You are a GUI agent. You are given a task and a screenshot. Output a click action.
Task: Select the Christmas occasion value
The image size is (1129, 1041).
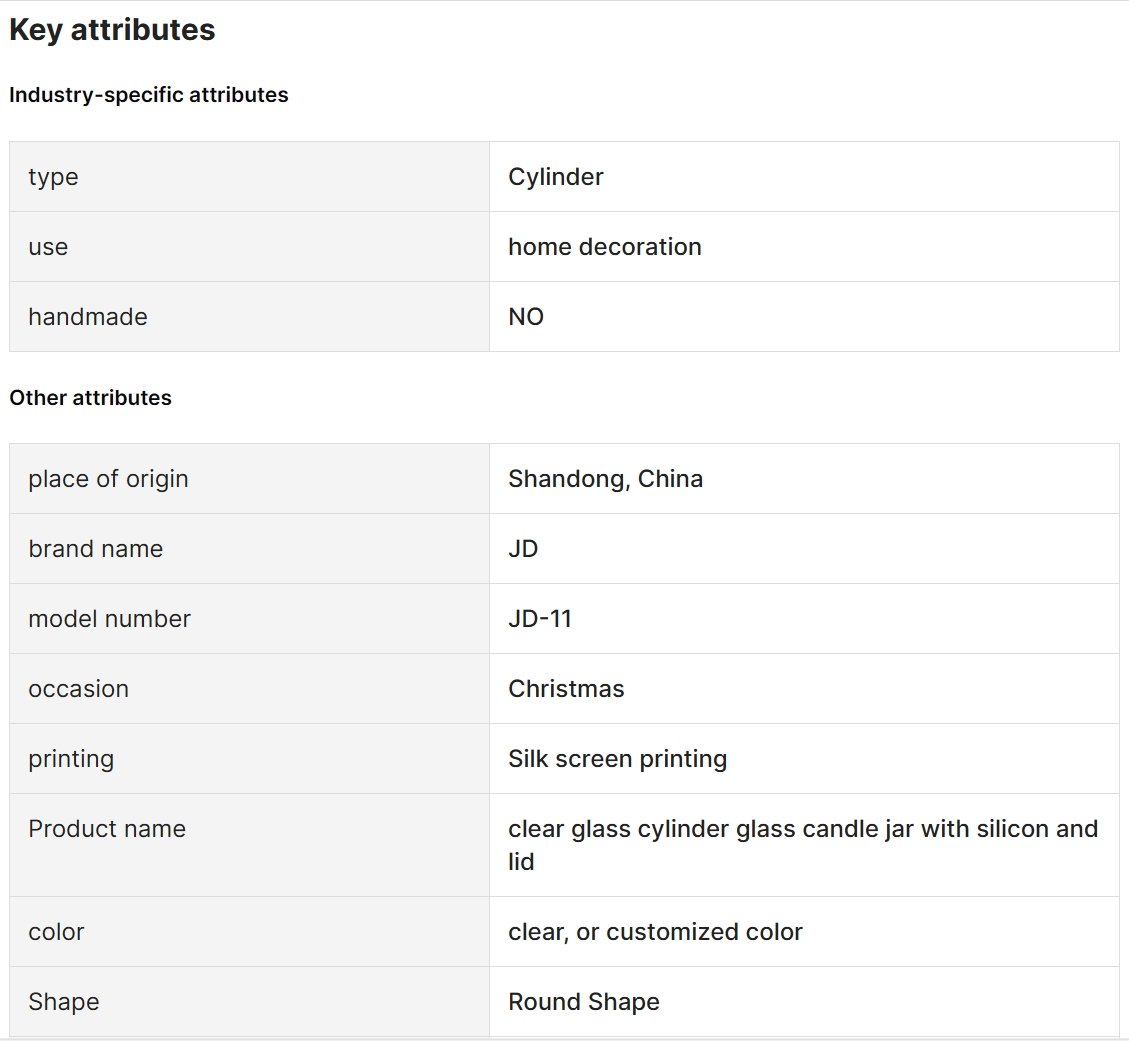click(x=566, y=689)
